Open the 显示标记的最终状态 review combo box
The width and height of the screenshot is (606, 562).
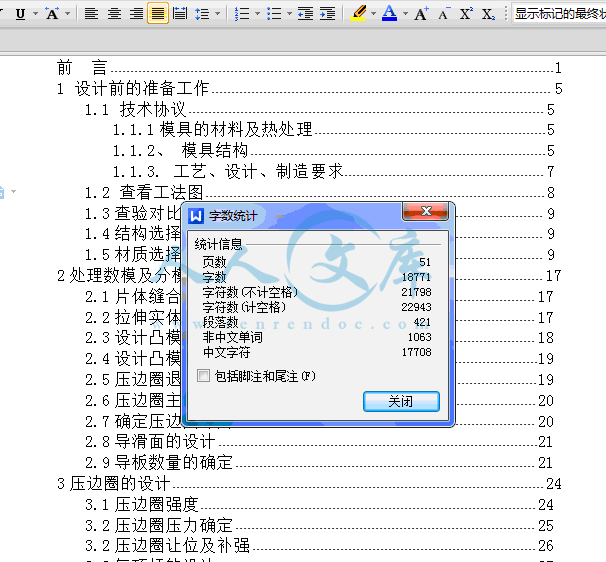(559, 14)
